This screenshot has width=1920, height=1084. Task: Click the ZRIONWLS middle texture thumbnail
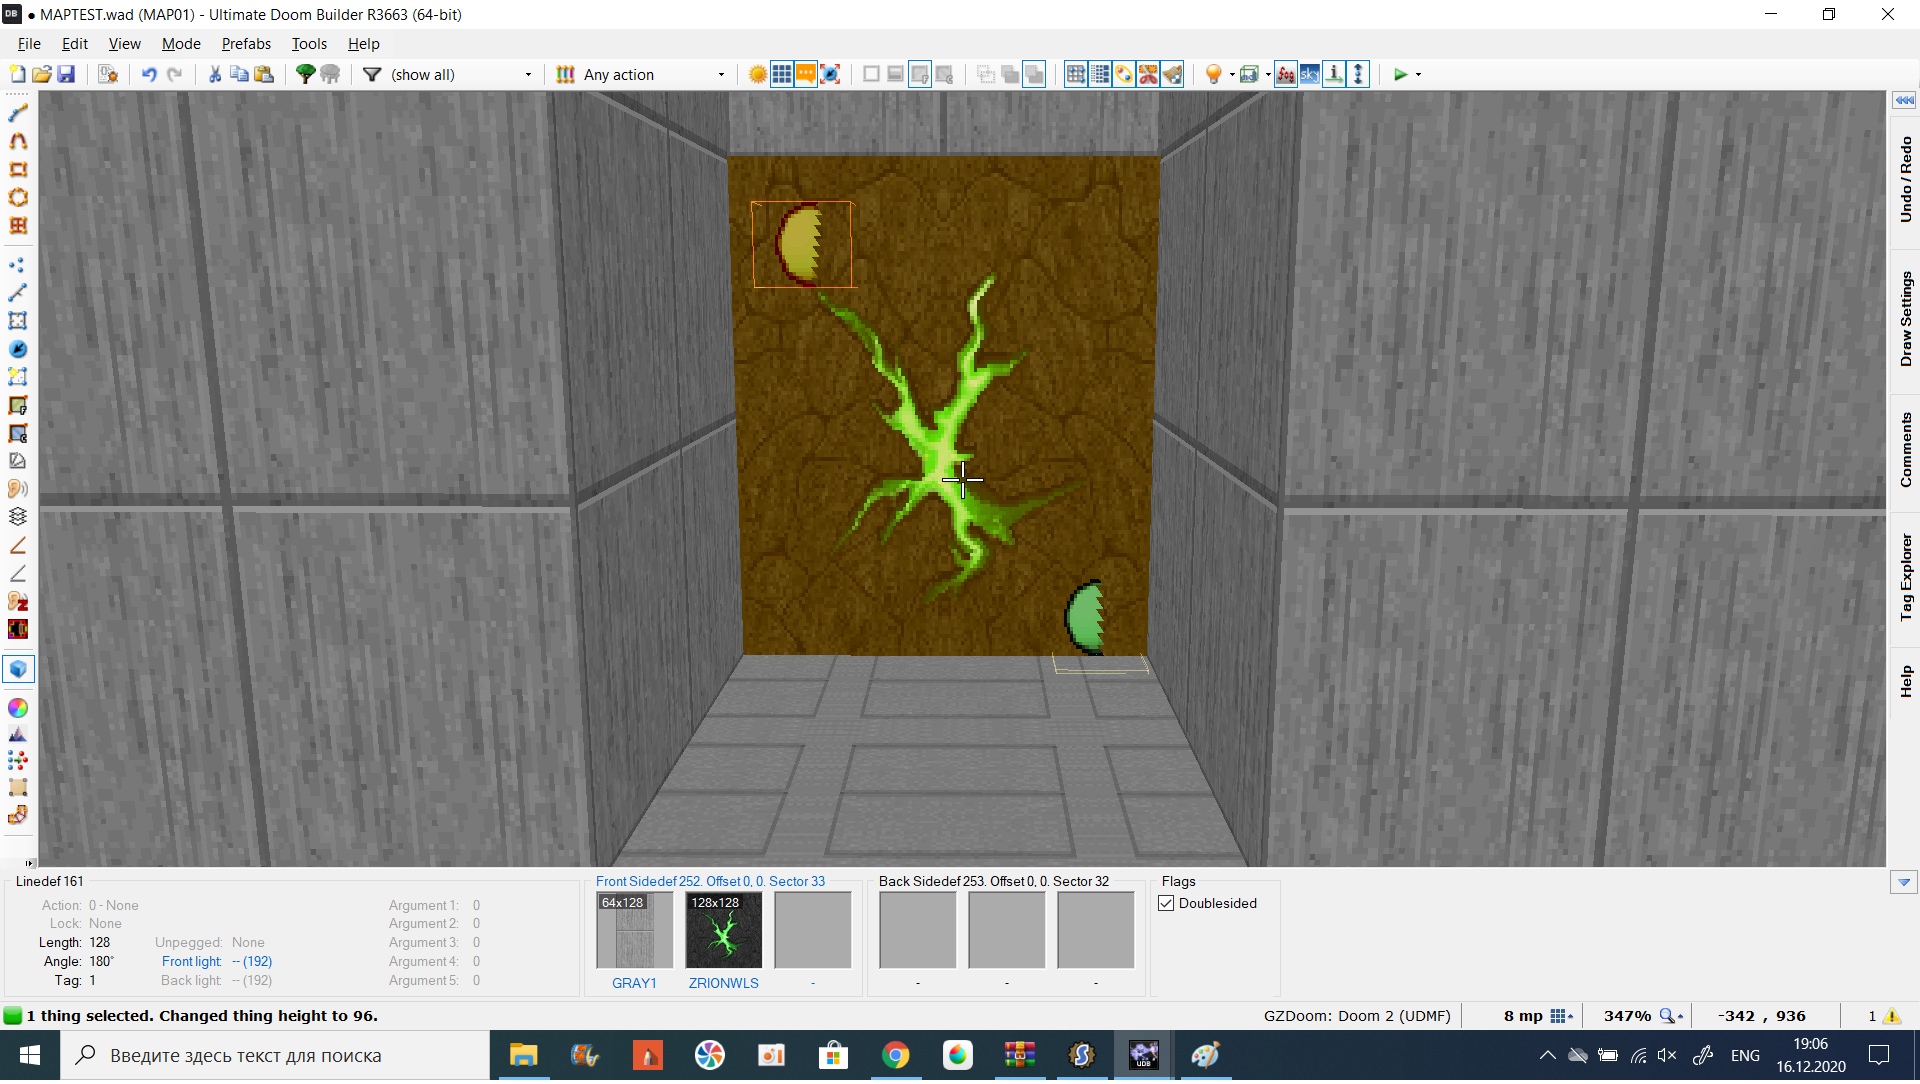point(724,931)
